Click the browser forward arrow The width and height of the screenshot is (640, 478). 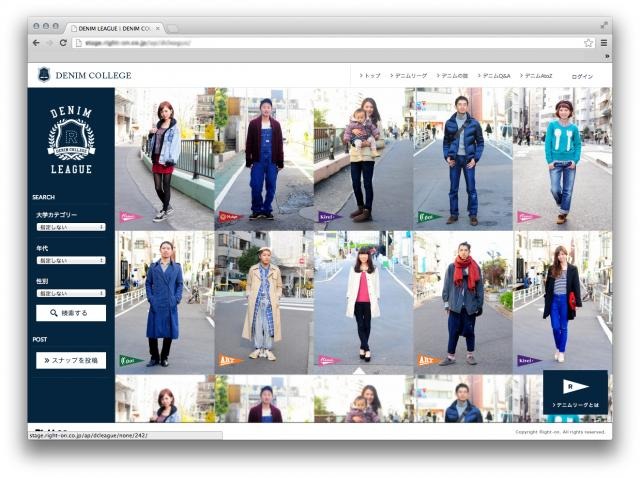coord(50,43)
